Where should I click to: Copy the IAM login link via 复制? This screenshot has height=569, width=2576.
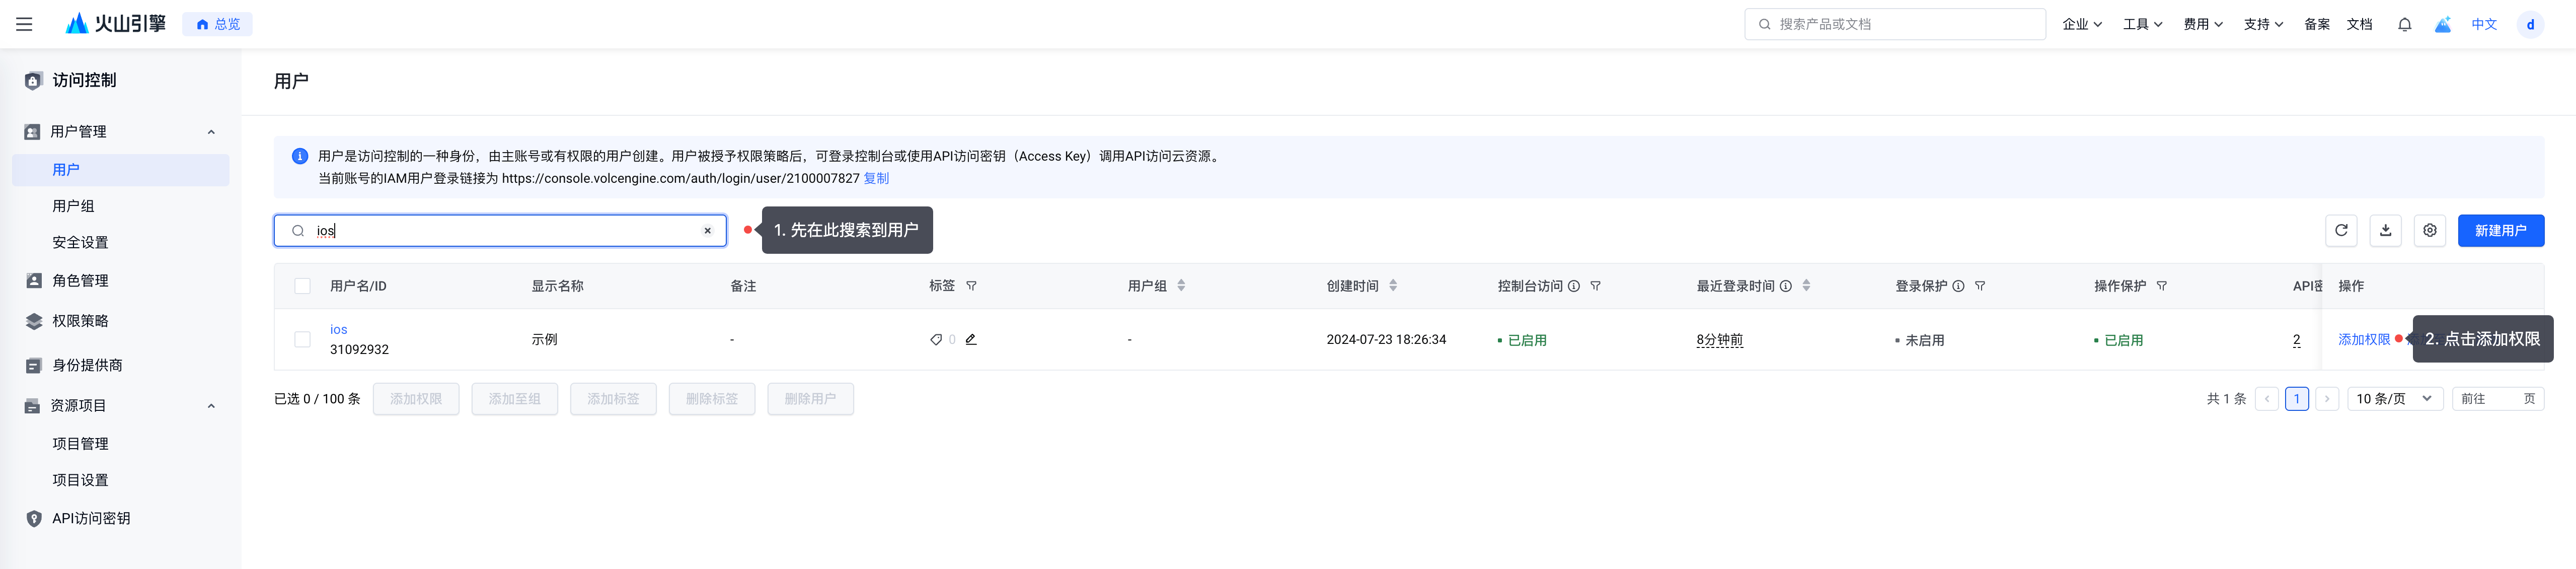(876, 178)
